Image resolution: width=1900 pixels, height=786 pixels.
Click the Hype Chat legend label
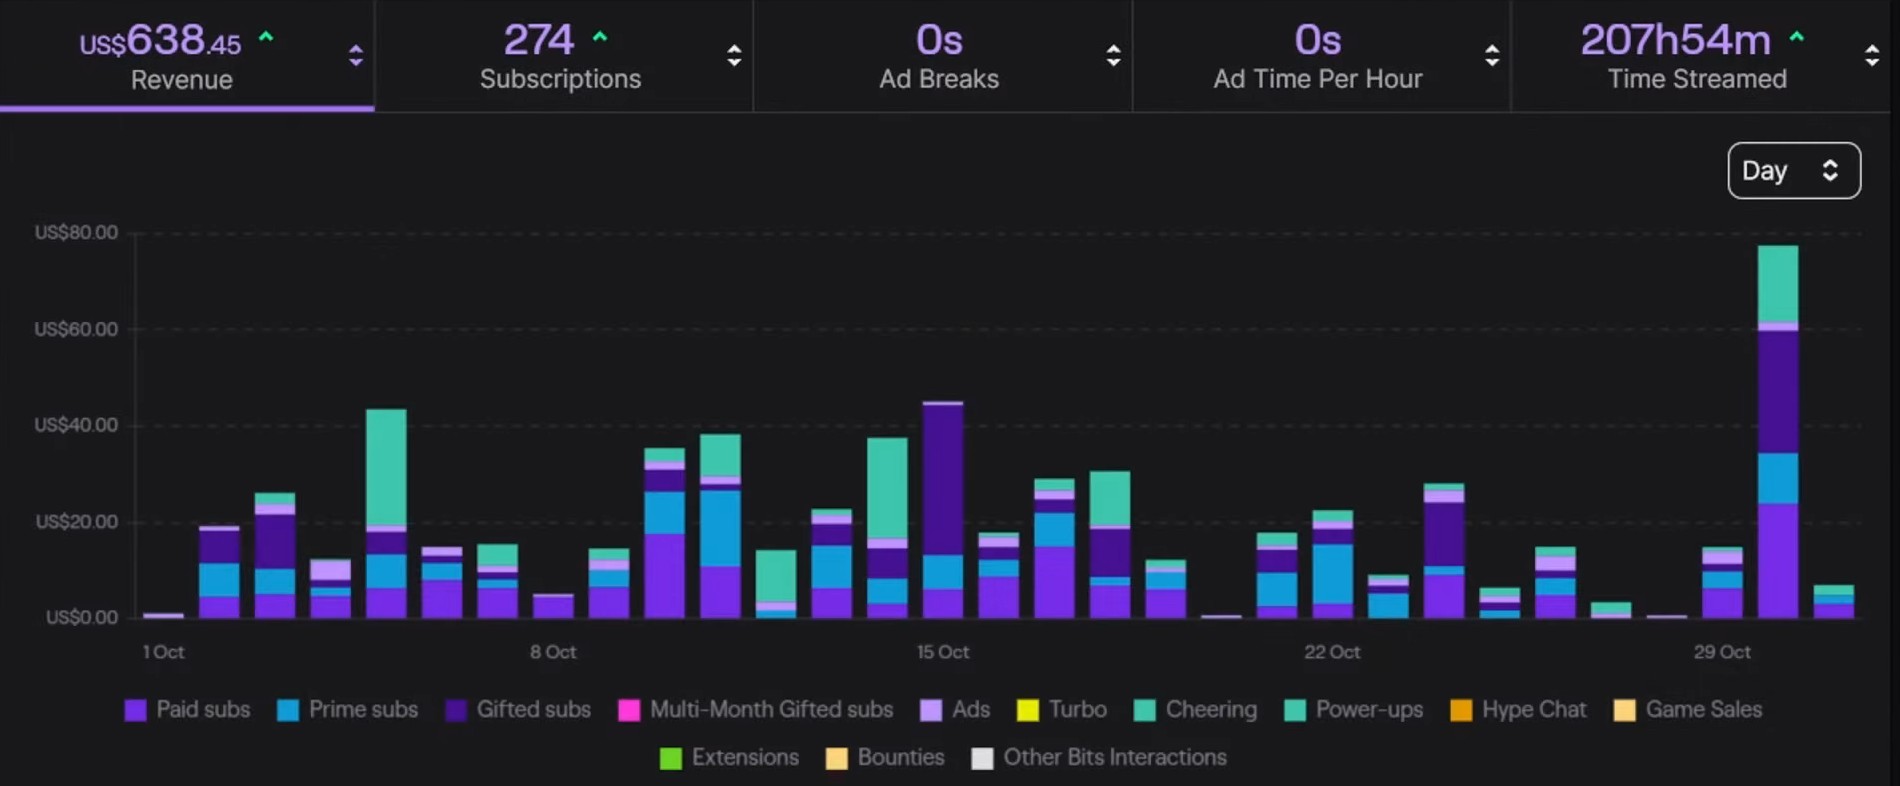pyautogui.click(x=1534, y=709)
